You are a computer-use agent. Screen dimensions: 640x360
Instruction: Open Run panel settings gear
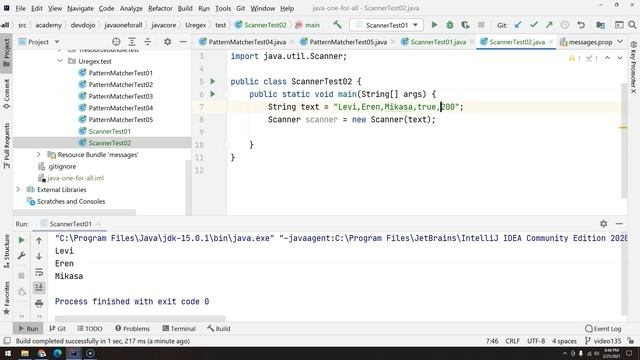pos(604,224)
